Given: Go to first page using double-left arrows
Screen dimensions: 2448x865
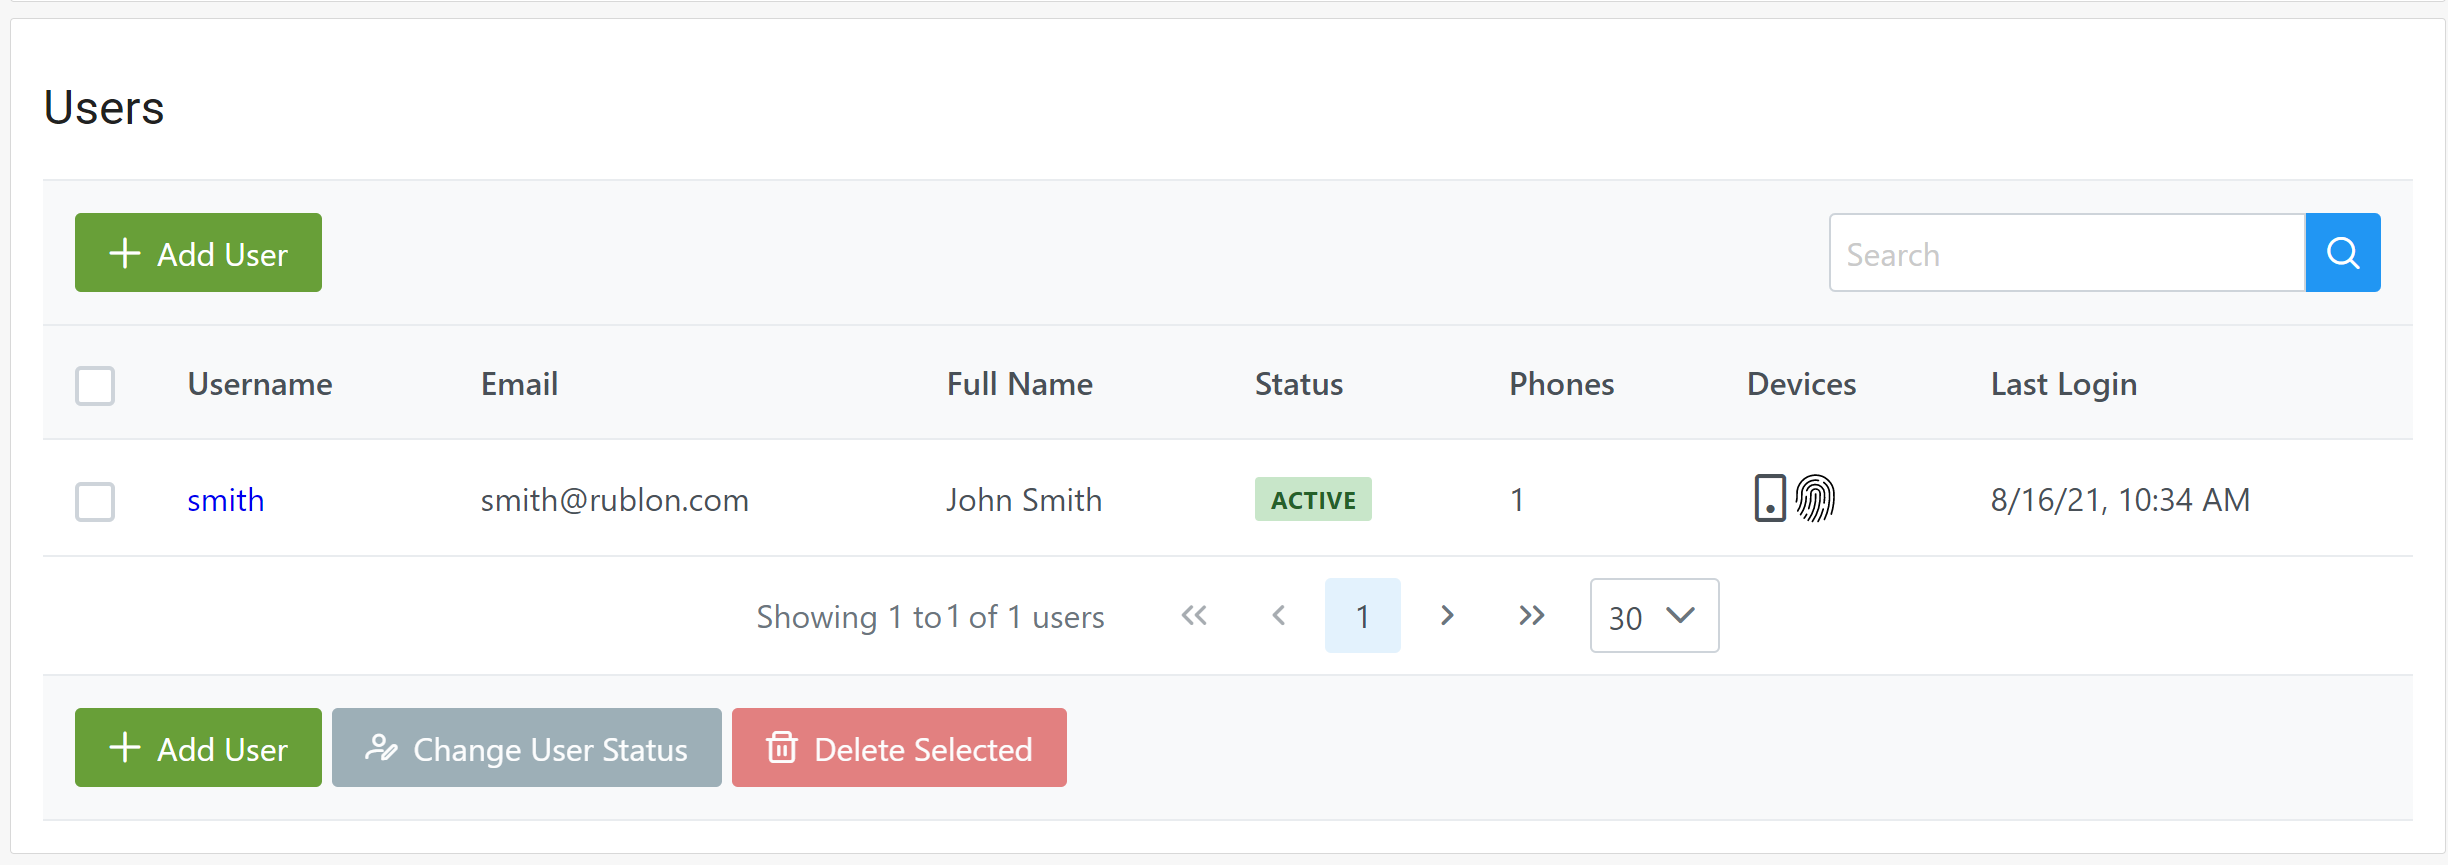Looking at the screenshot, I should (x=1194, y=616).
